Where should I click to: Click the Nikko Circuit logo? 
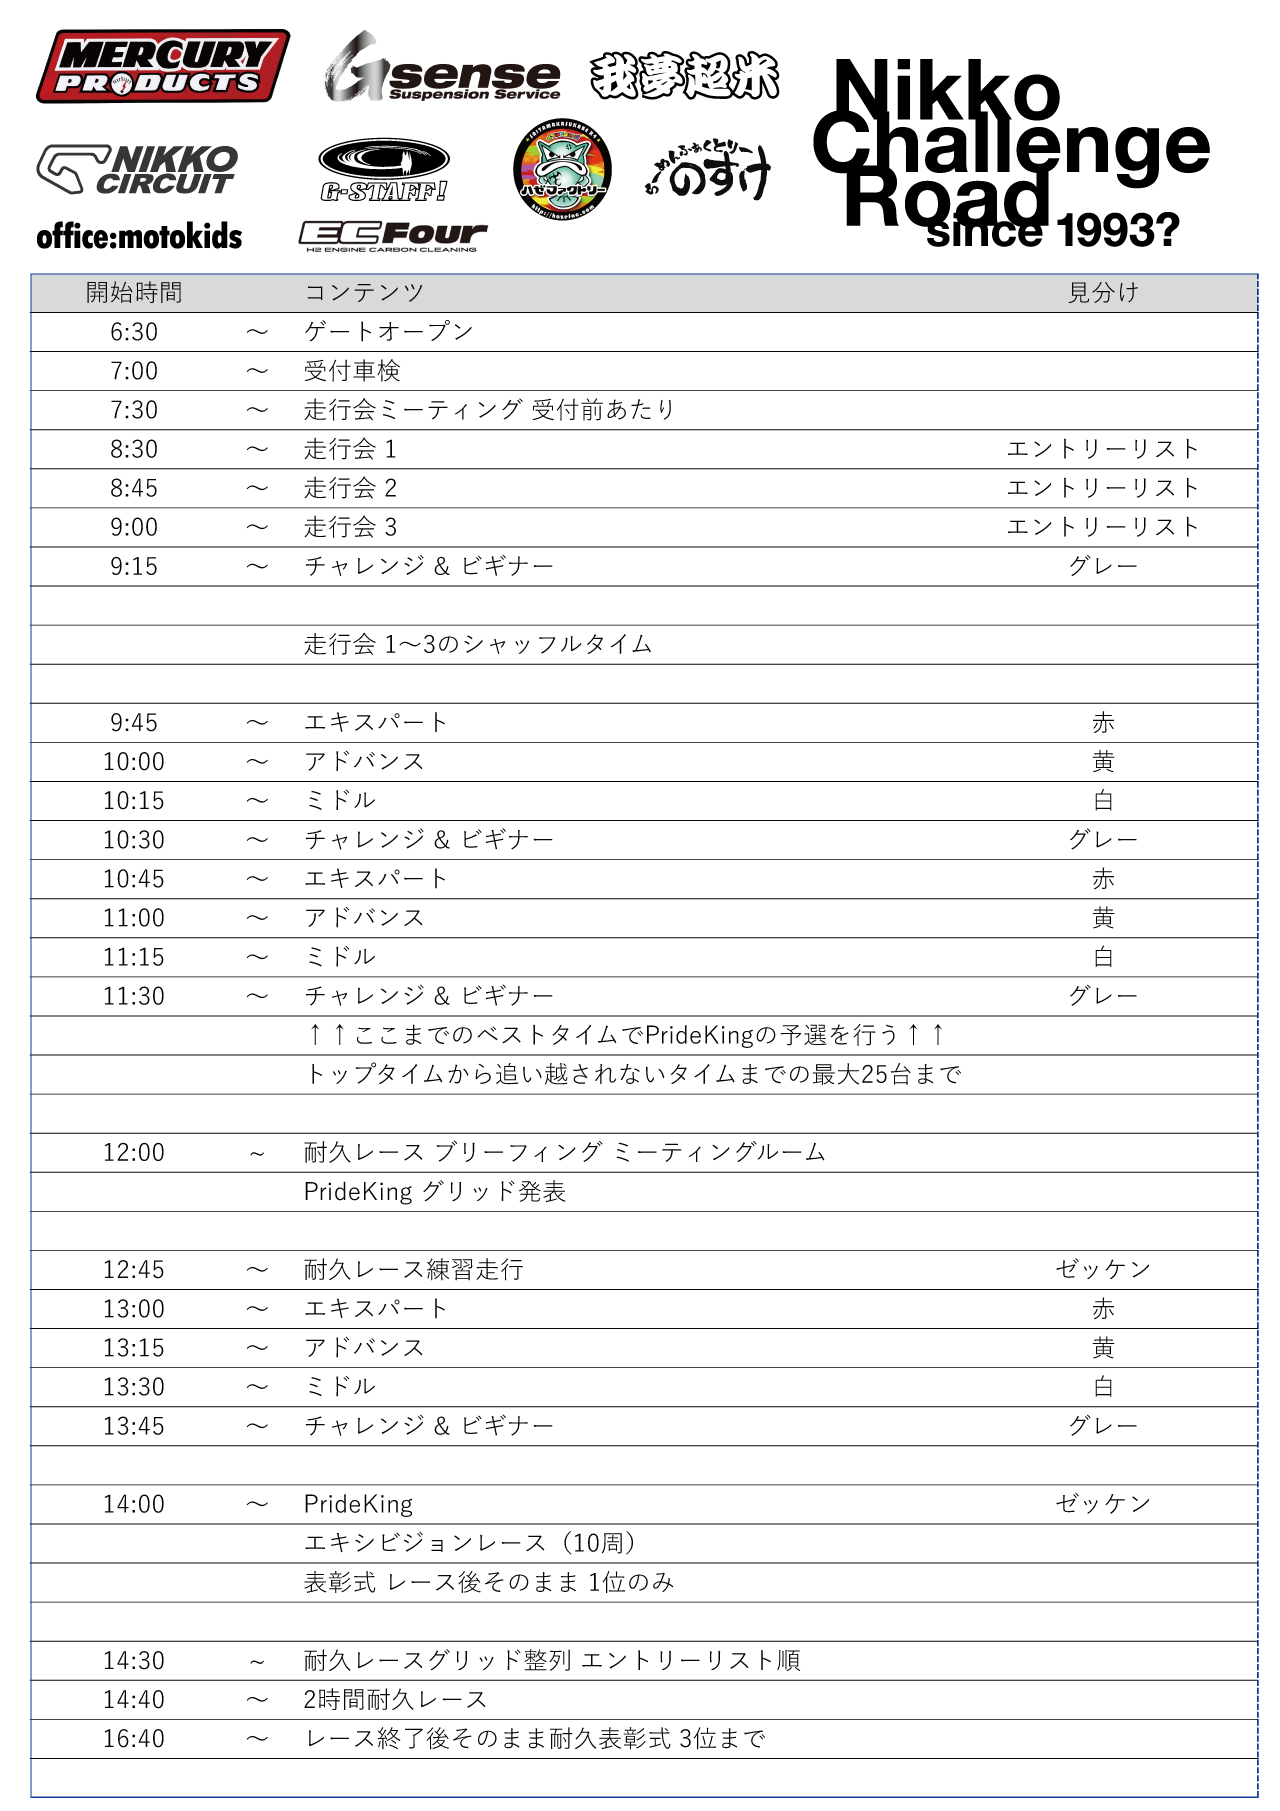tap(137, 169)
